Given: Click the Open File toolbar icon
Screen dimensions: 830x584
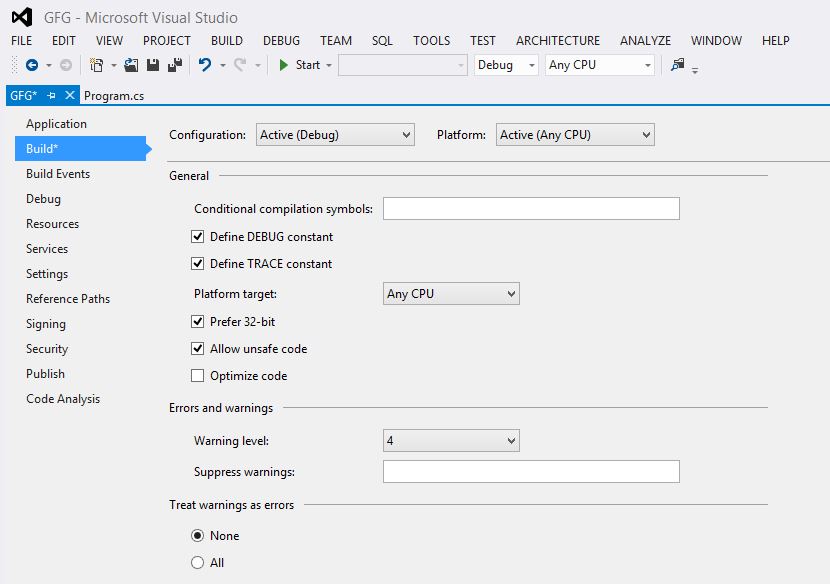Looking at the screenshot, I should (x=131, y=65).
